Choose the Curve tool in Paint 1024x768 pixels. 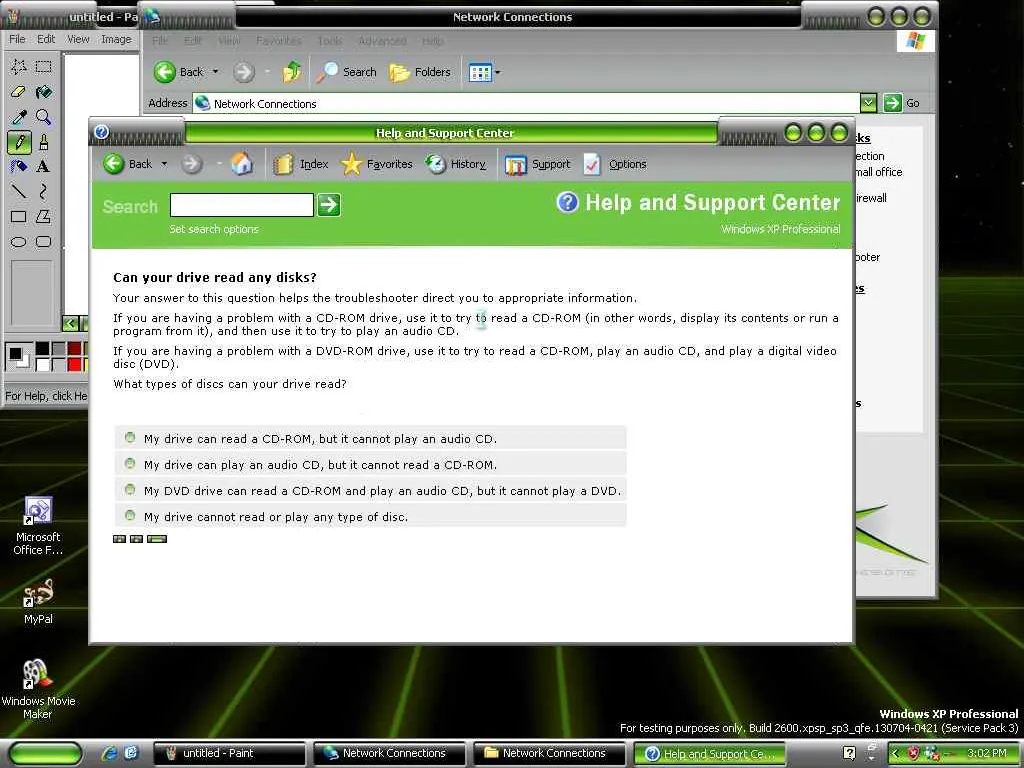(44, 191)
